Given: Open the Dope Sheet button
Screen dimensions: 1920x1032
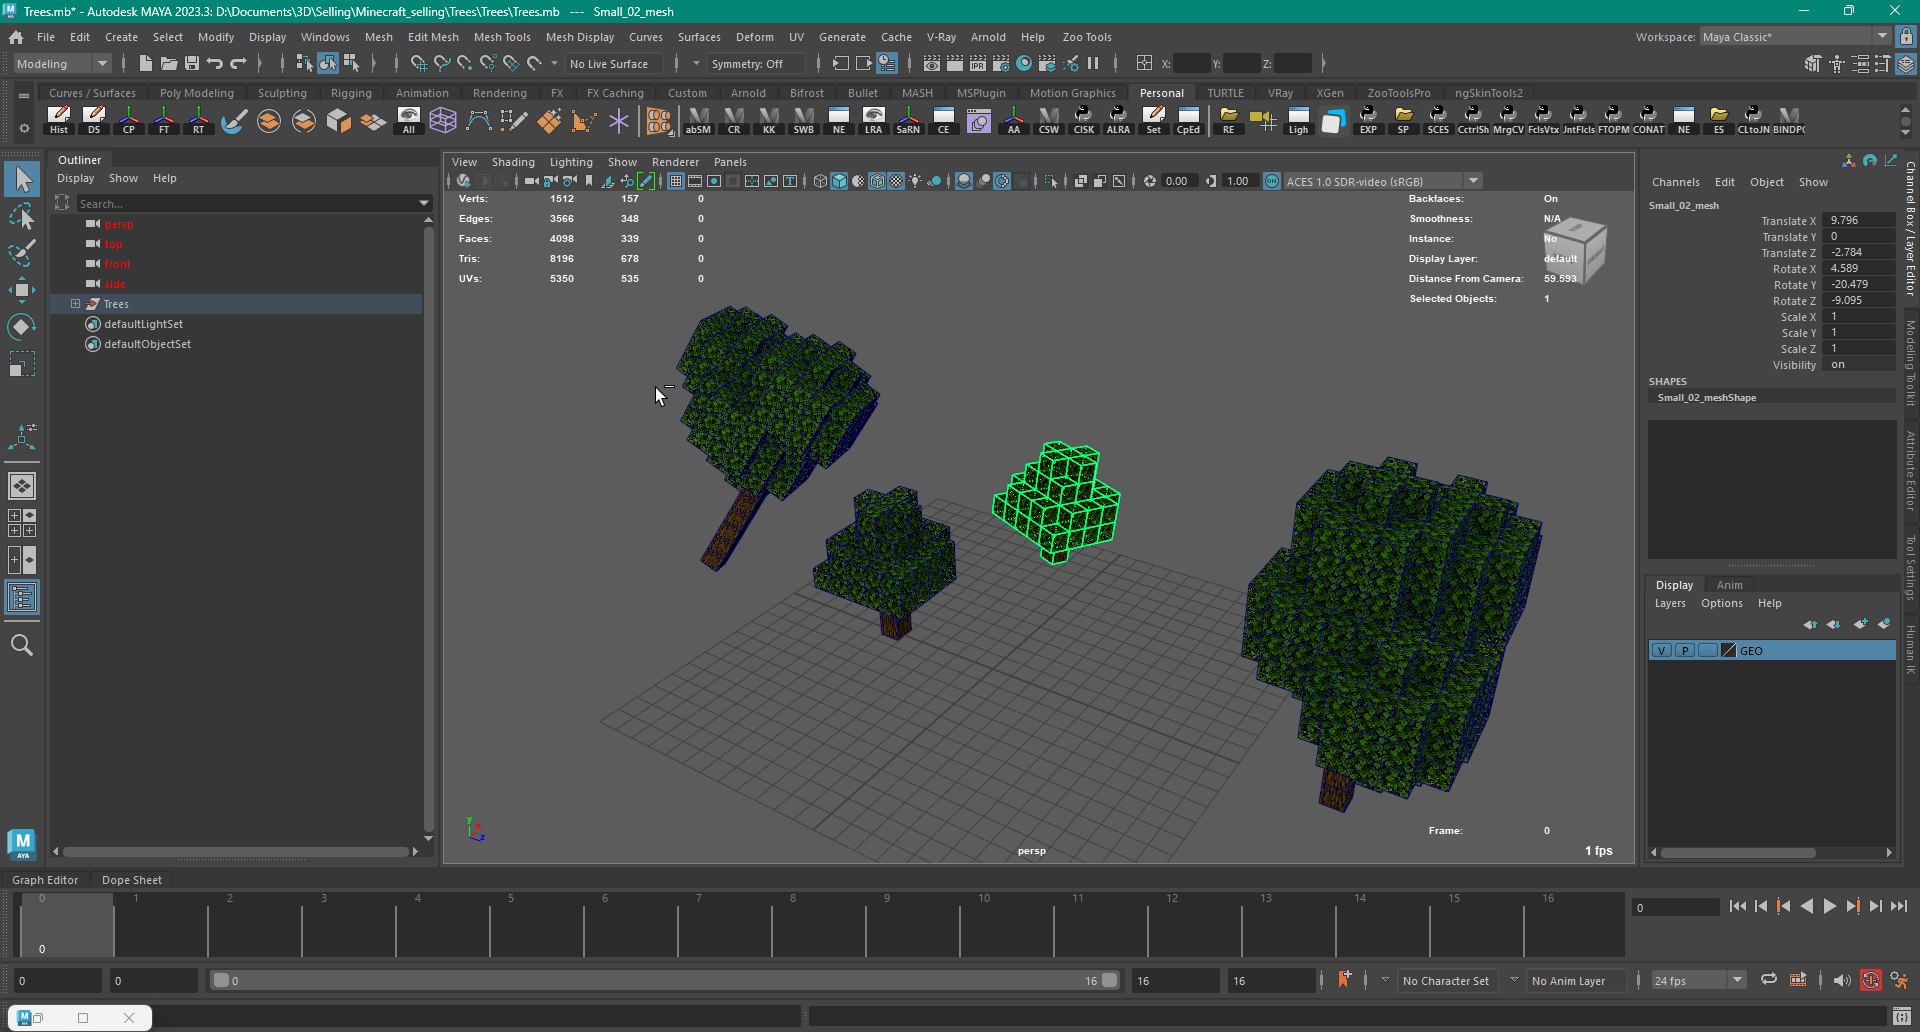Looking at the screenshot, I should 132,880.
